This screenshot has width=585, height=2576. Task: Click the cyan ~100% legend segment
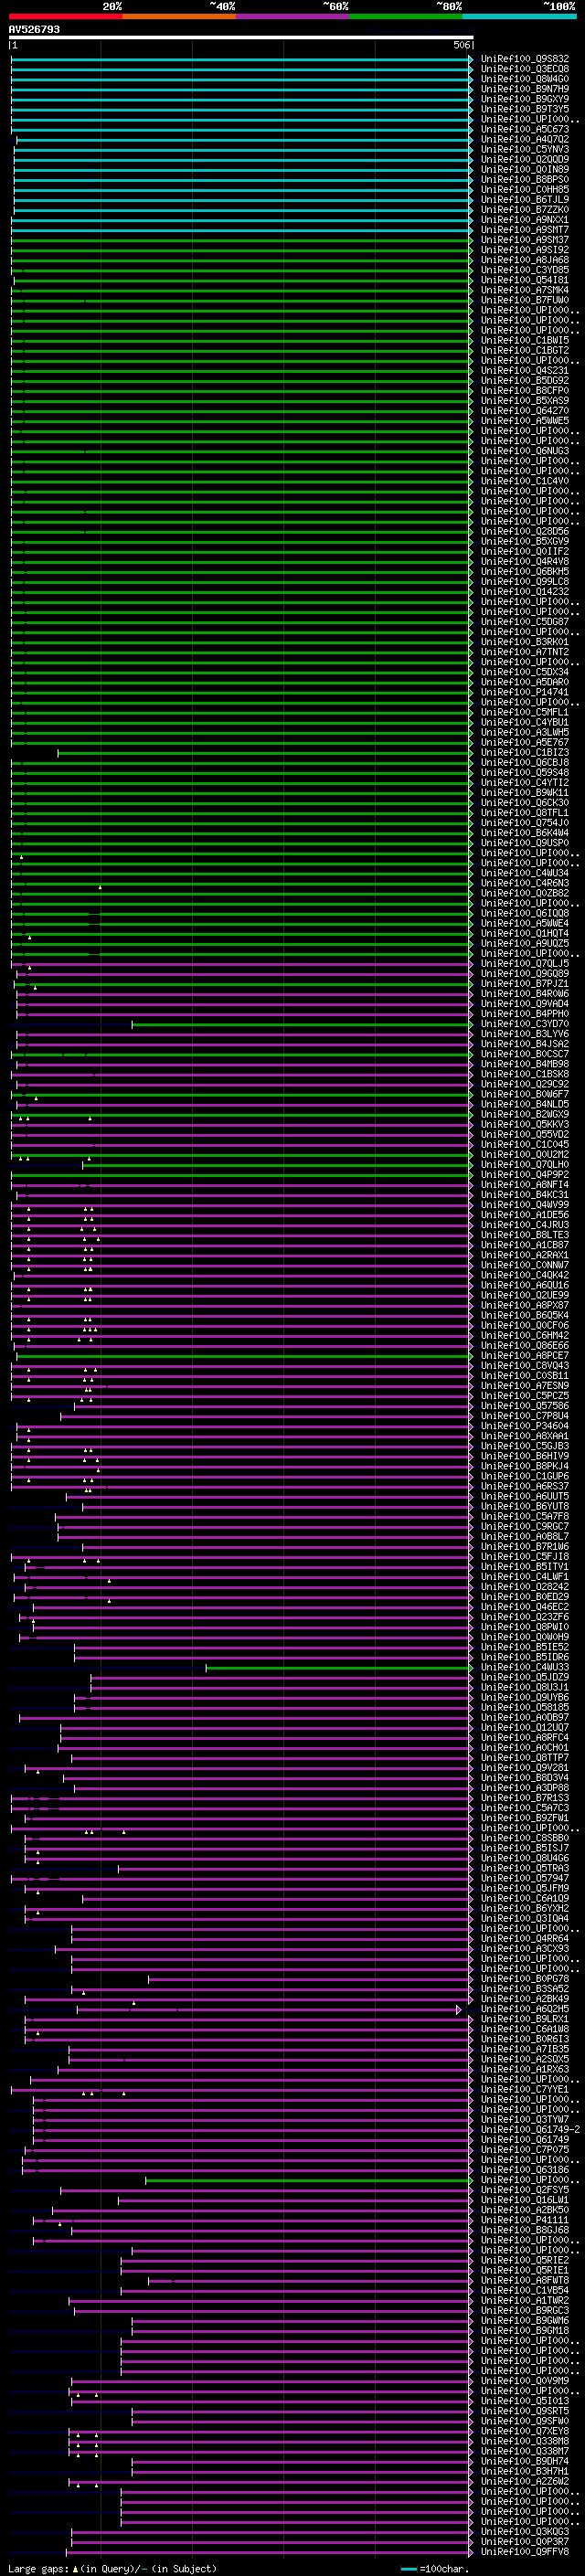coord(519,16)
